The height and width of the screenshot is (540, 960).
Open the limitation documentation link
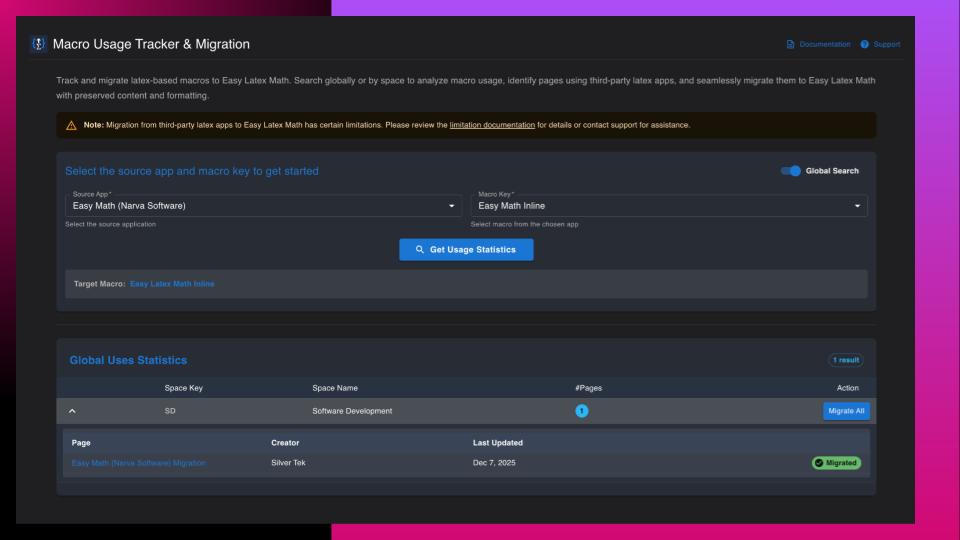tap(492, 125)
